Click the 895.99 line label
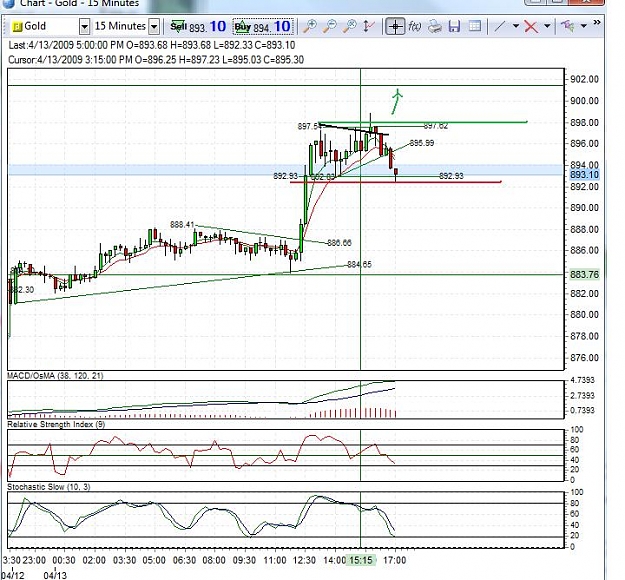Image resolution: width=625 pixels, height=580 pixels. [x=422, y=143]
